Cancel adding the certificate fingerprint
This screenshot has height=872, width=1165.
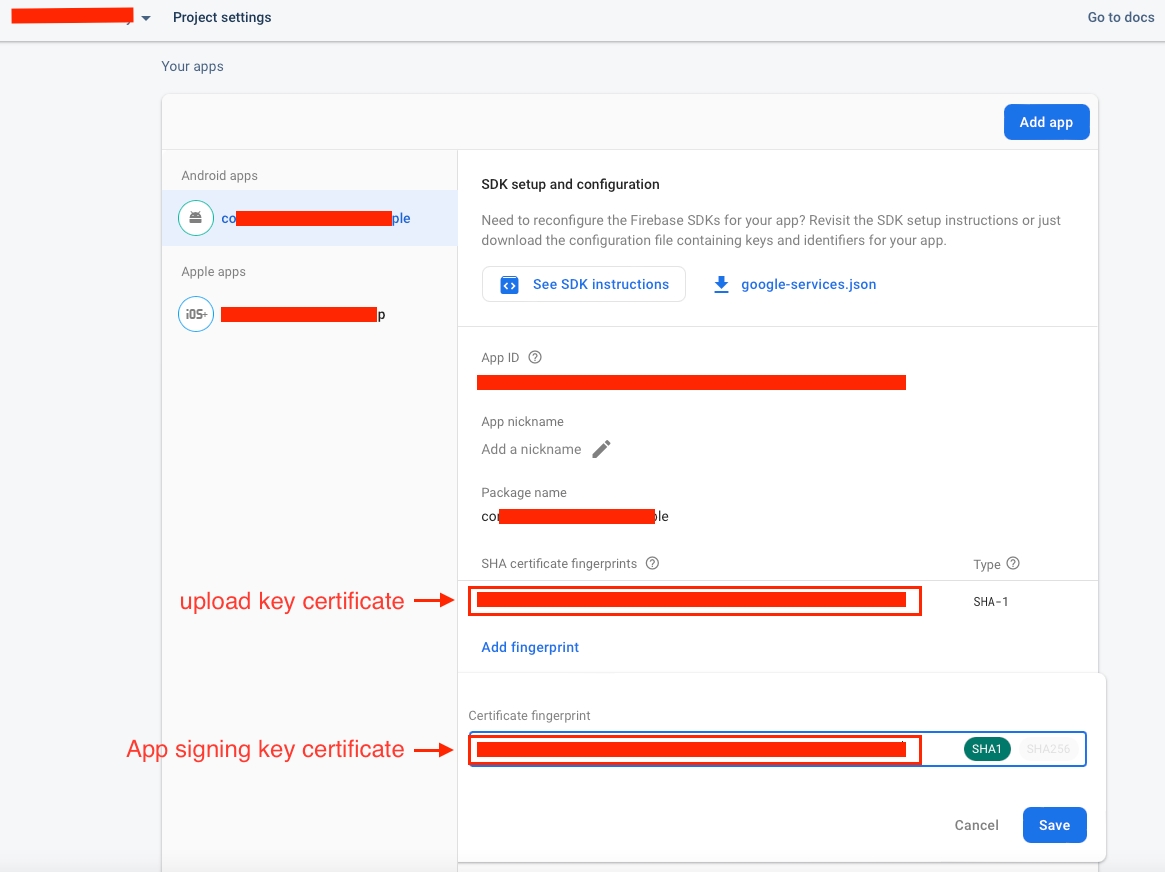pos(976,825)
